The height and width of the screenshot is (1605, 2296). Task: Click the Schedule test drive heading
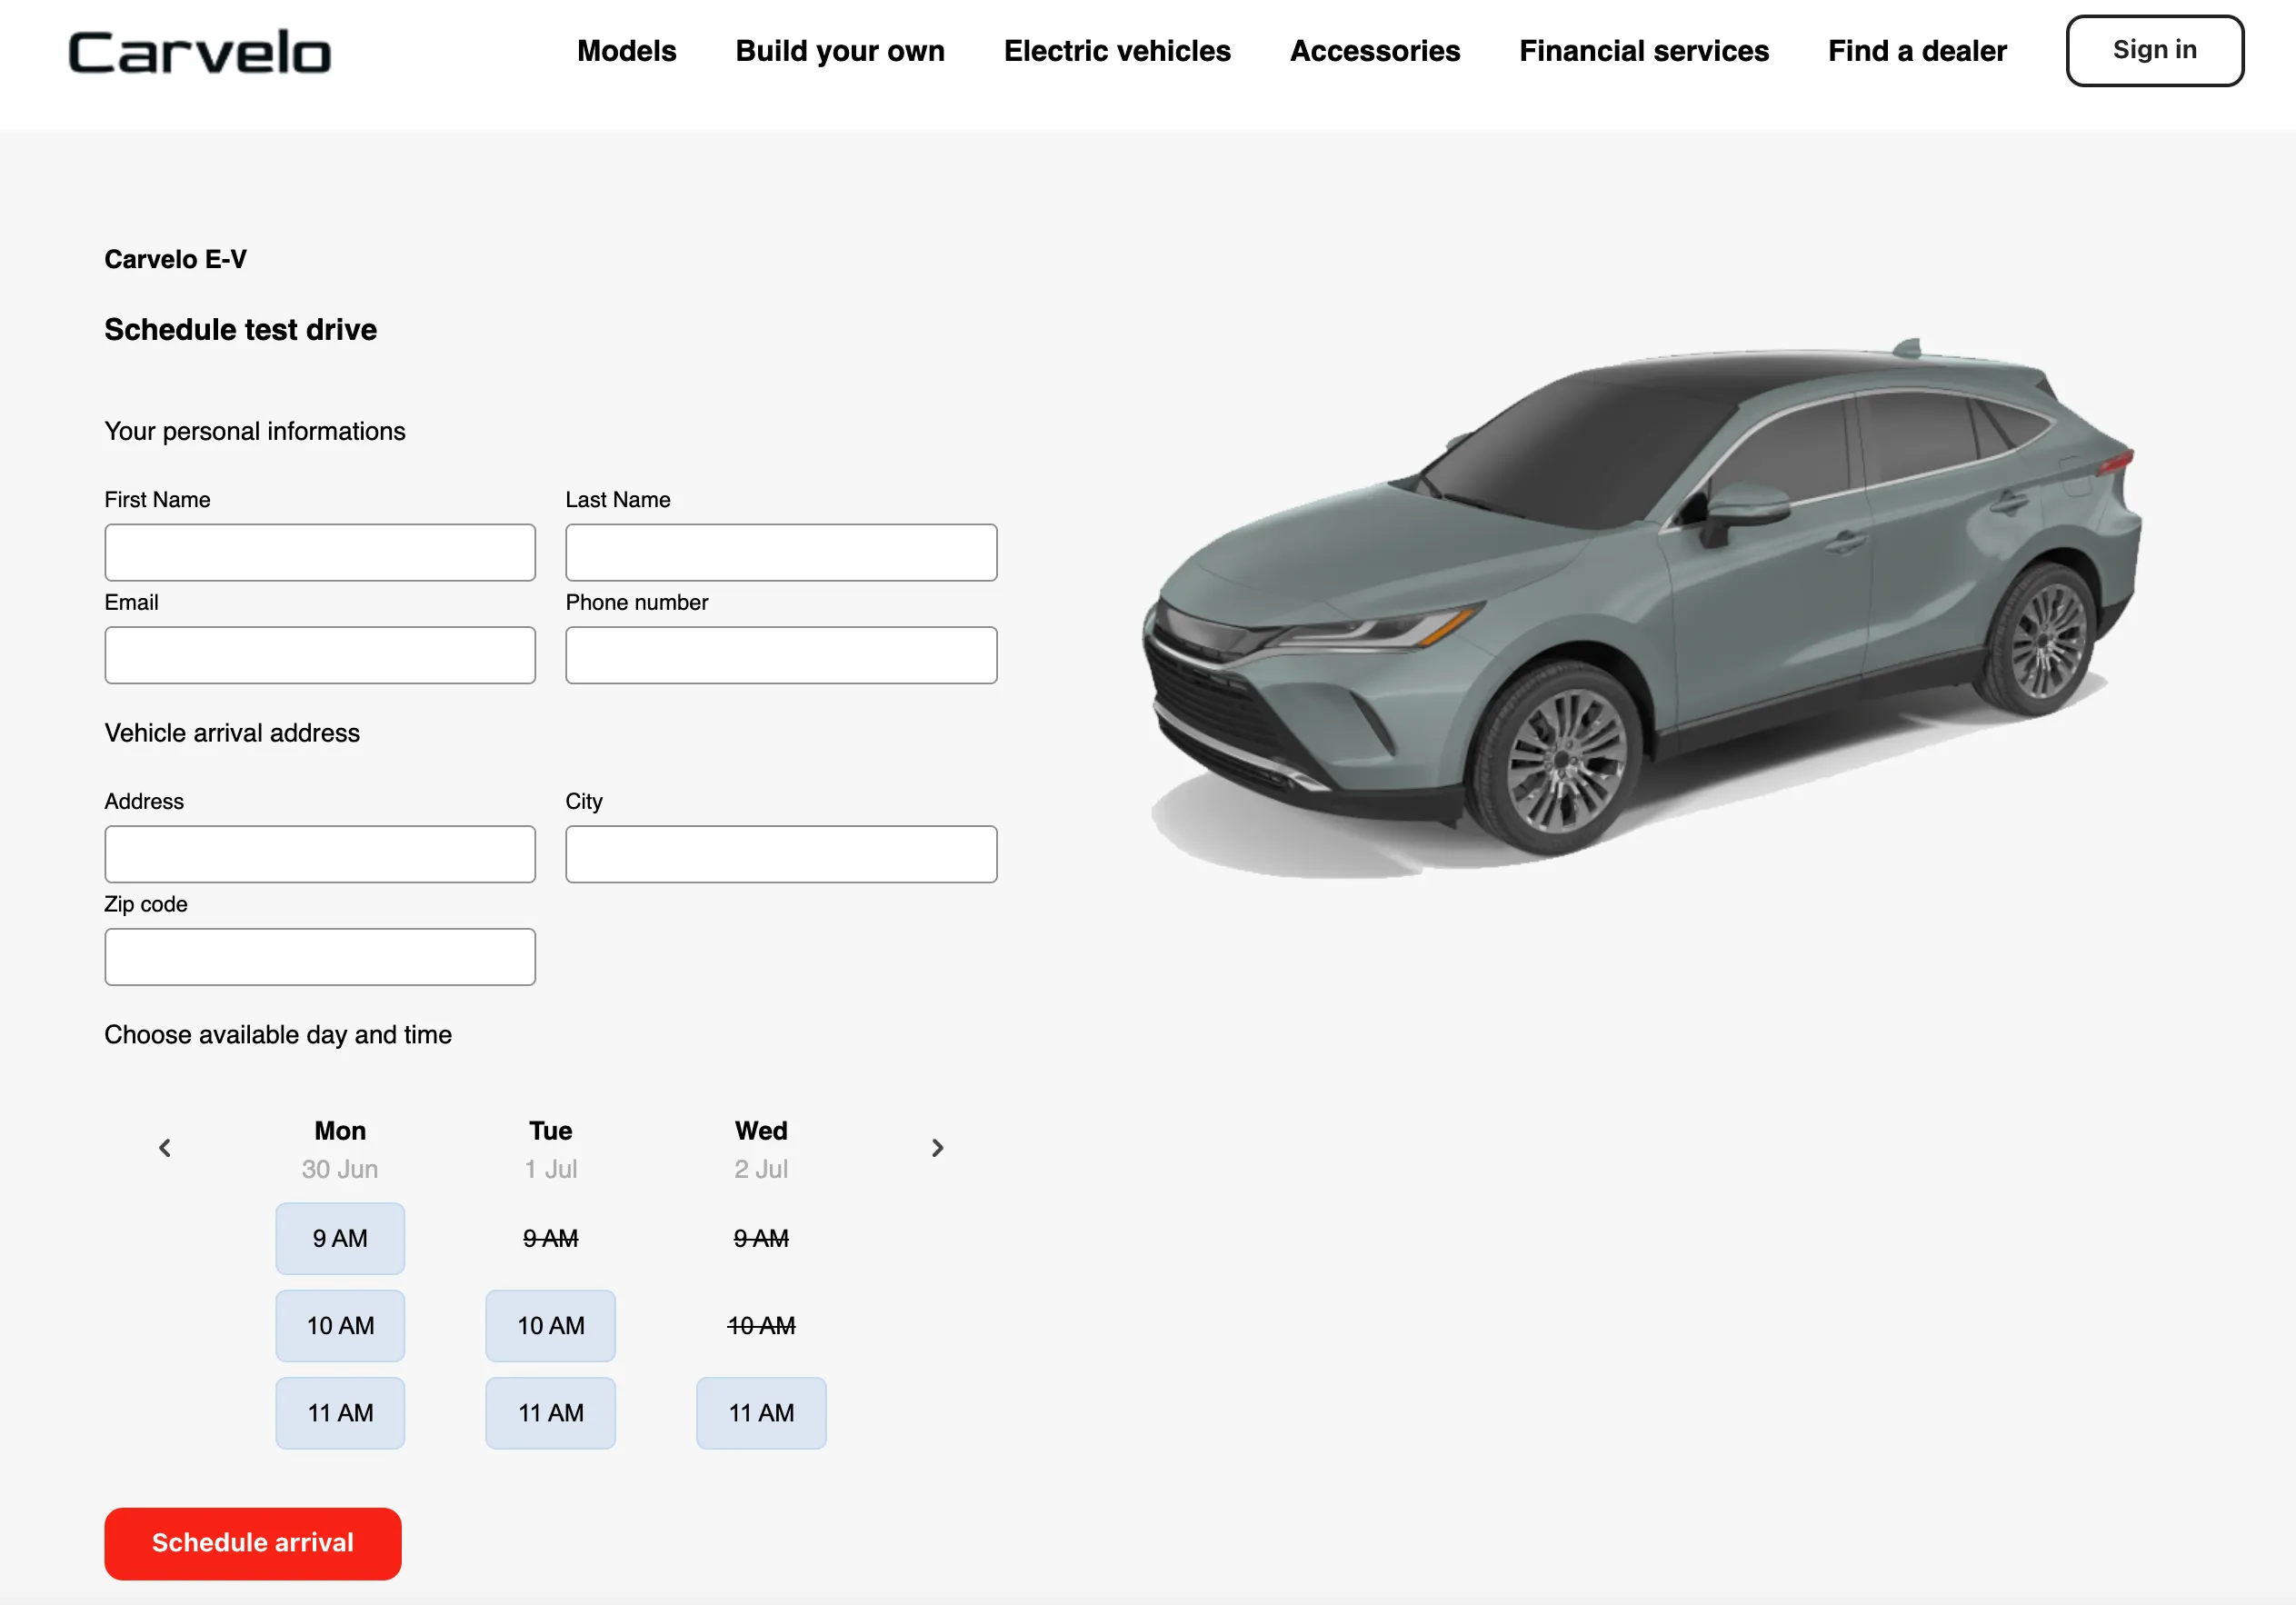(240, 329)
